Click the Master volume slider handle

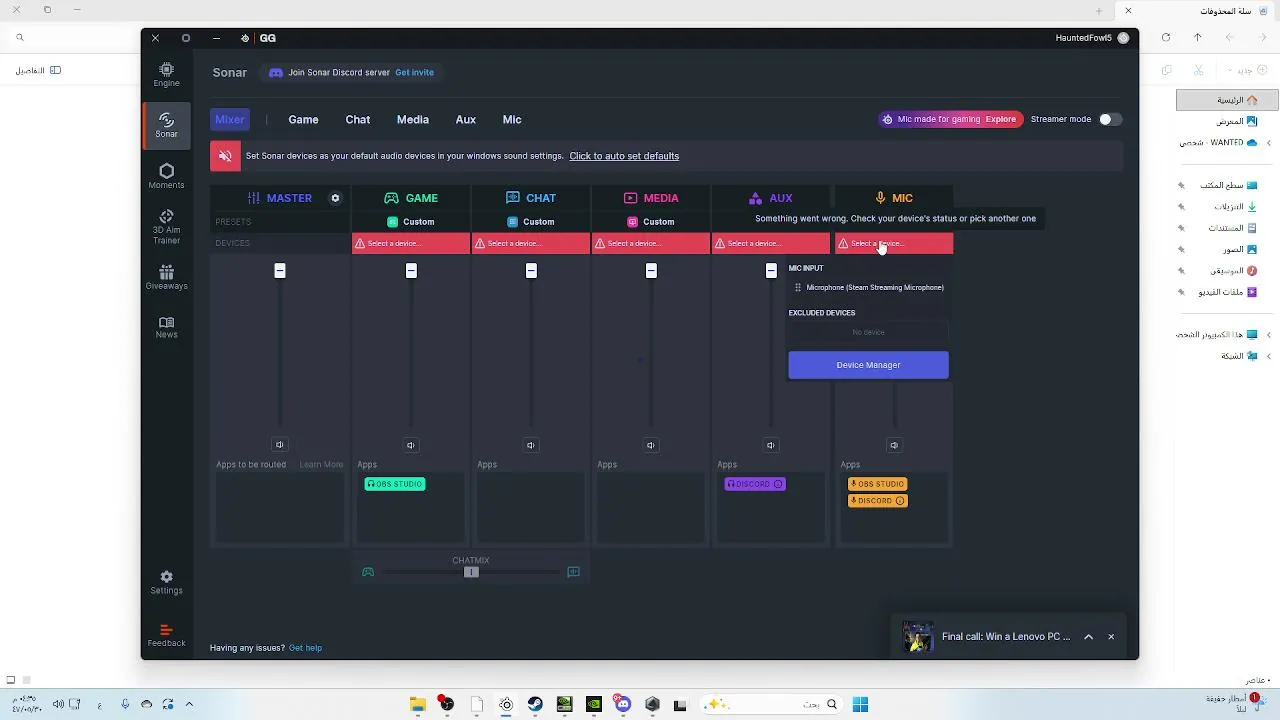pyautogui.click(x=280, y=271)
